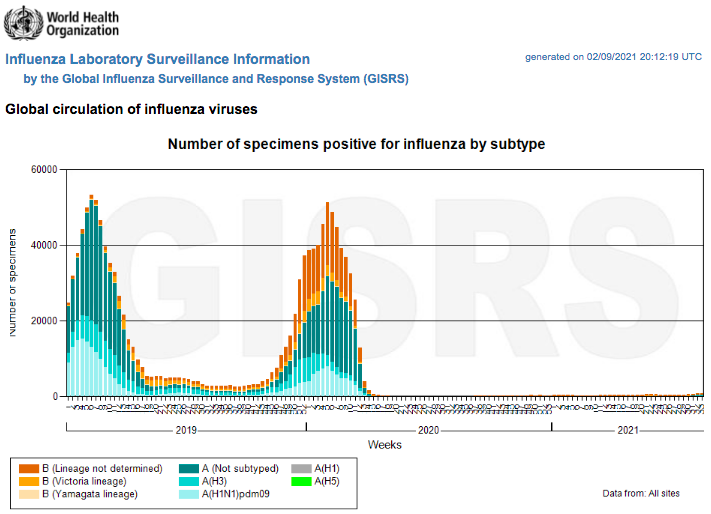The width and height of the screenshot is (711, 514).
Task: Click the 'A (Not subtyped)' legend label
Action: pos(240,469)
